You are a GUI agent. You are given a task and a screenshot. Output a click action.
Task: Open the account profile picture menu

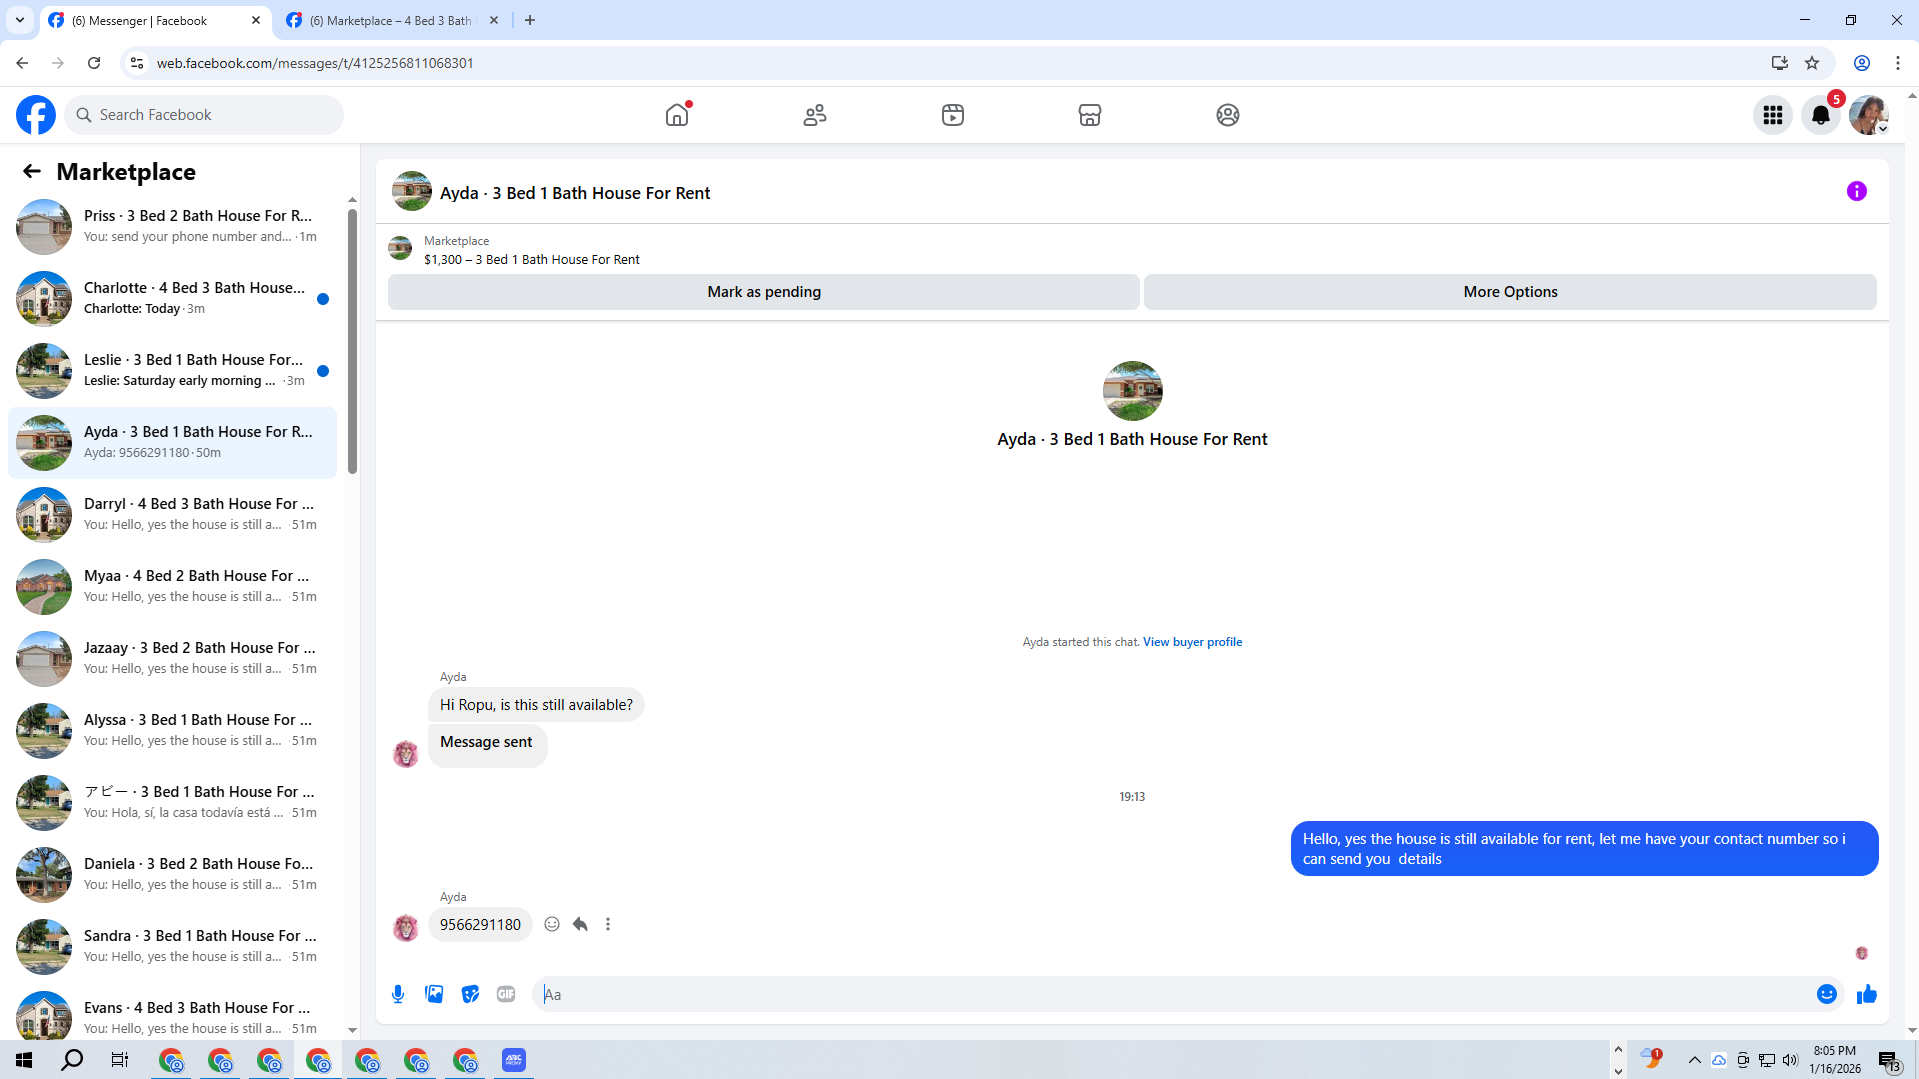[1869, 115]
